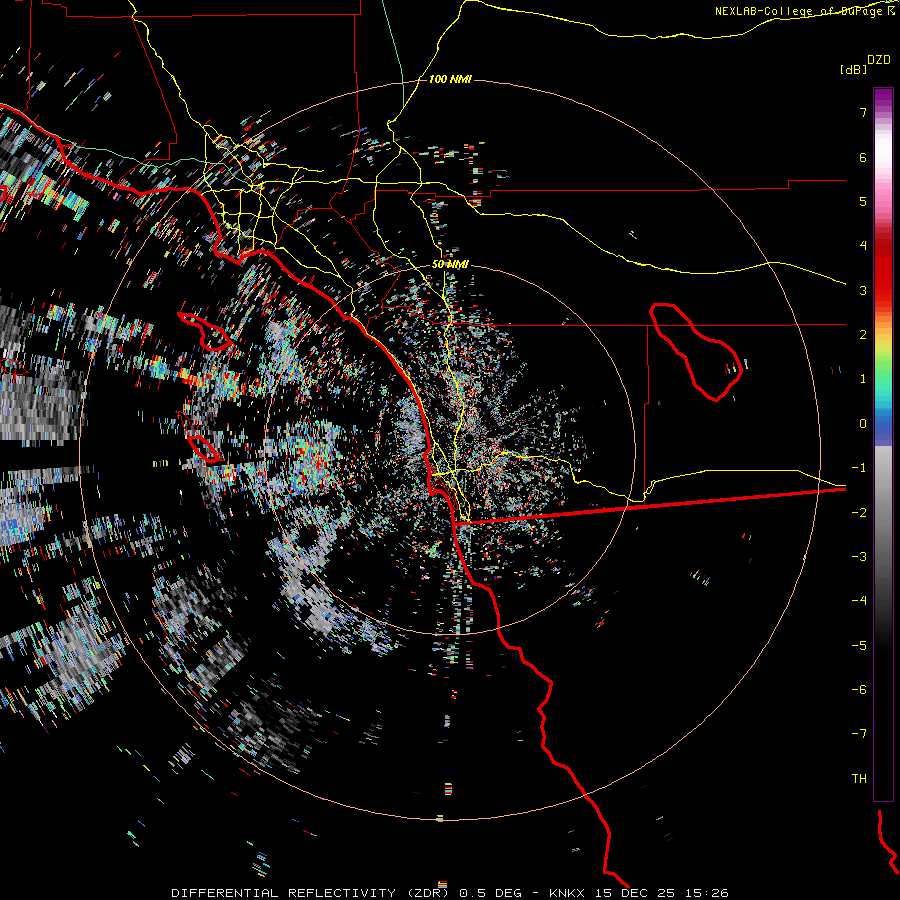Select the positive 2 tick on dB scale
The height and width of the screenshot is (900, 900).
click(x=863, y=335)
